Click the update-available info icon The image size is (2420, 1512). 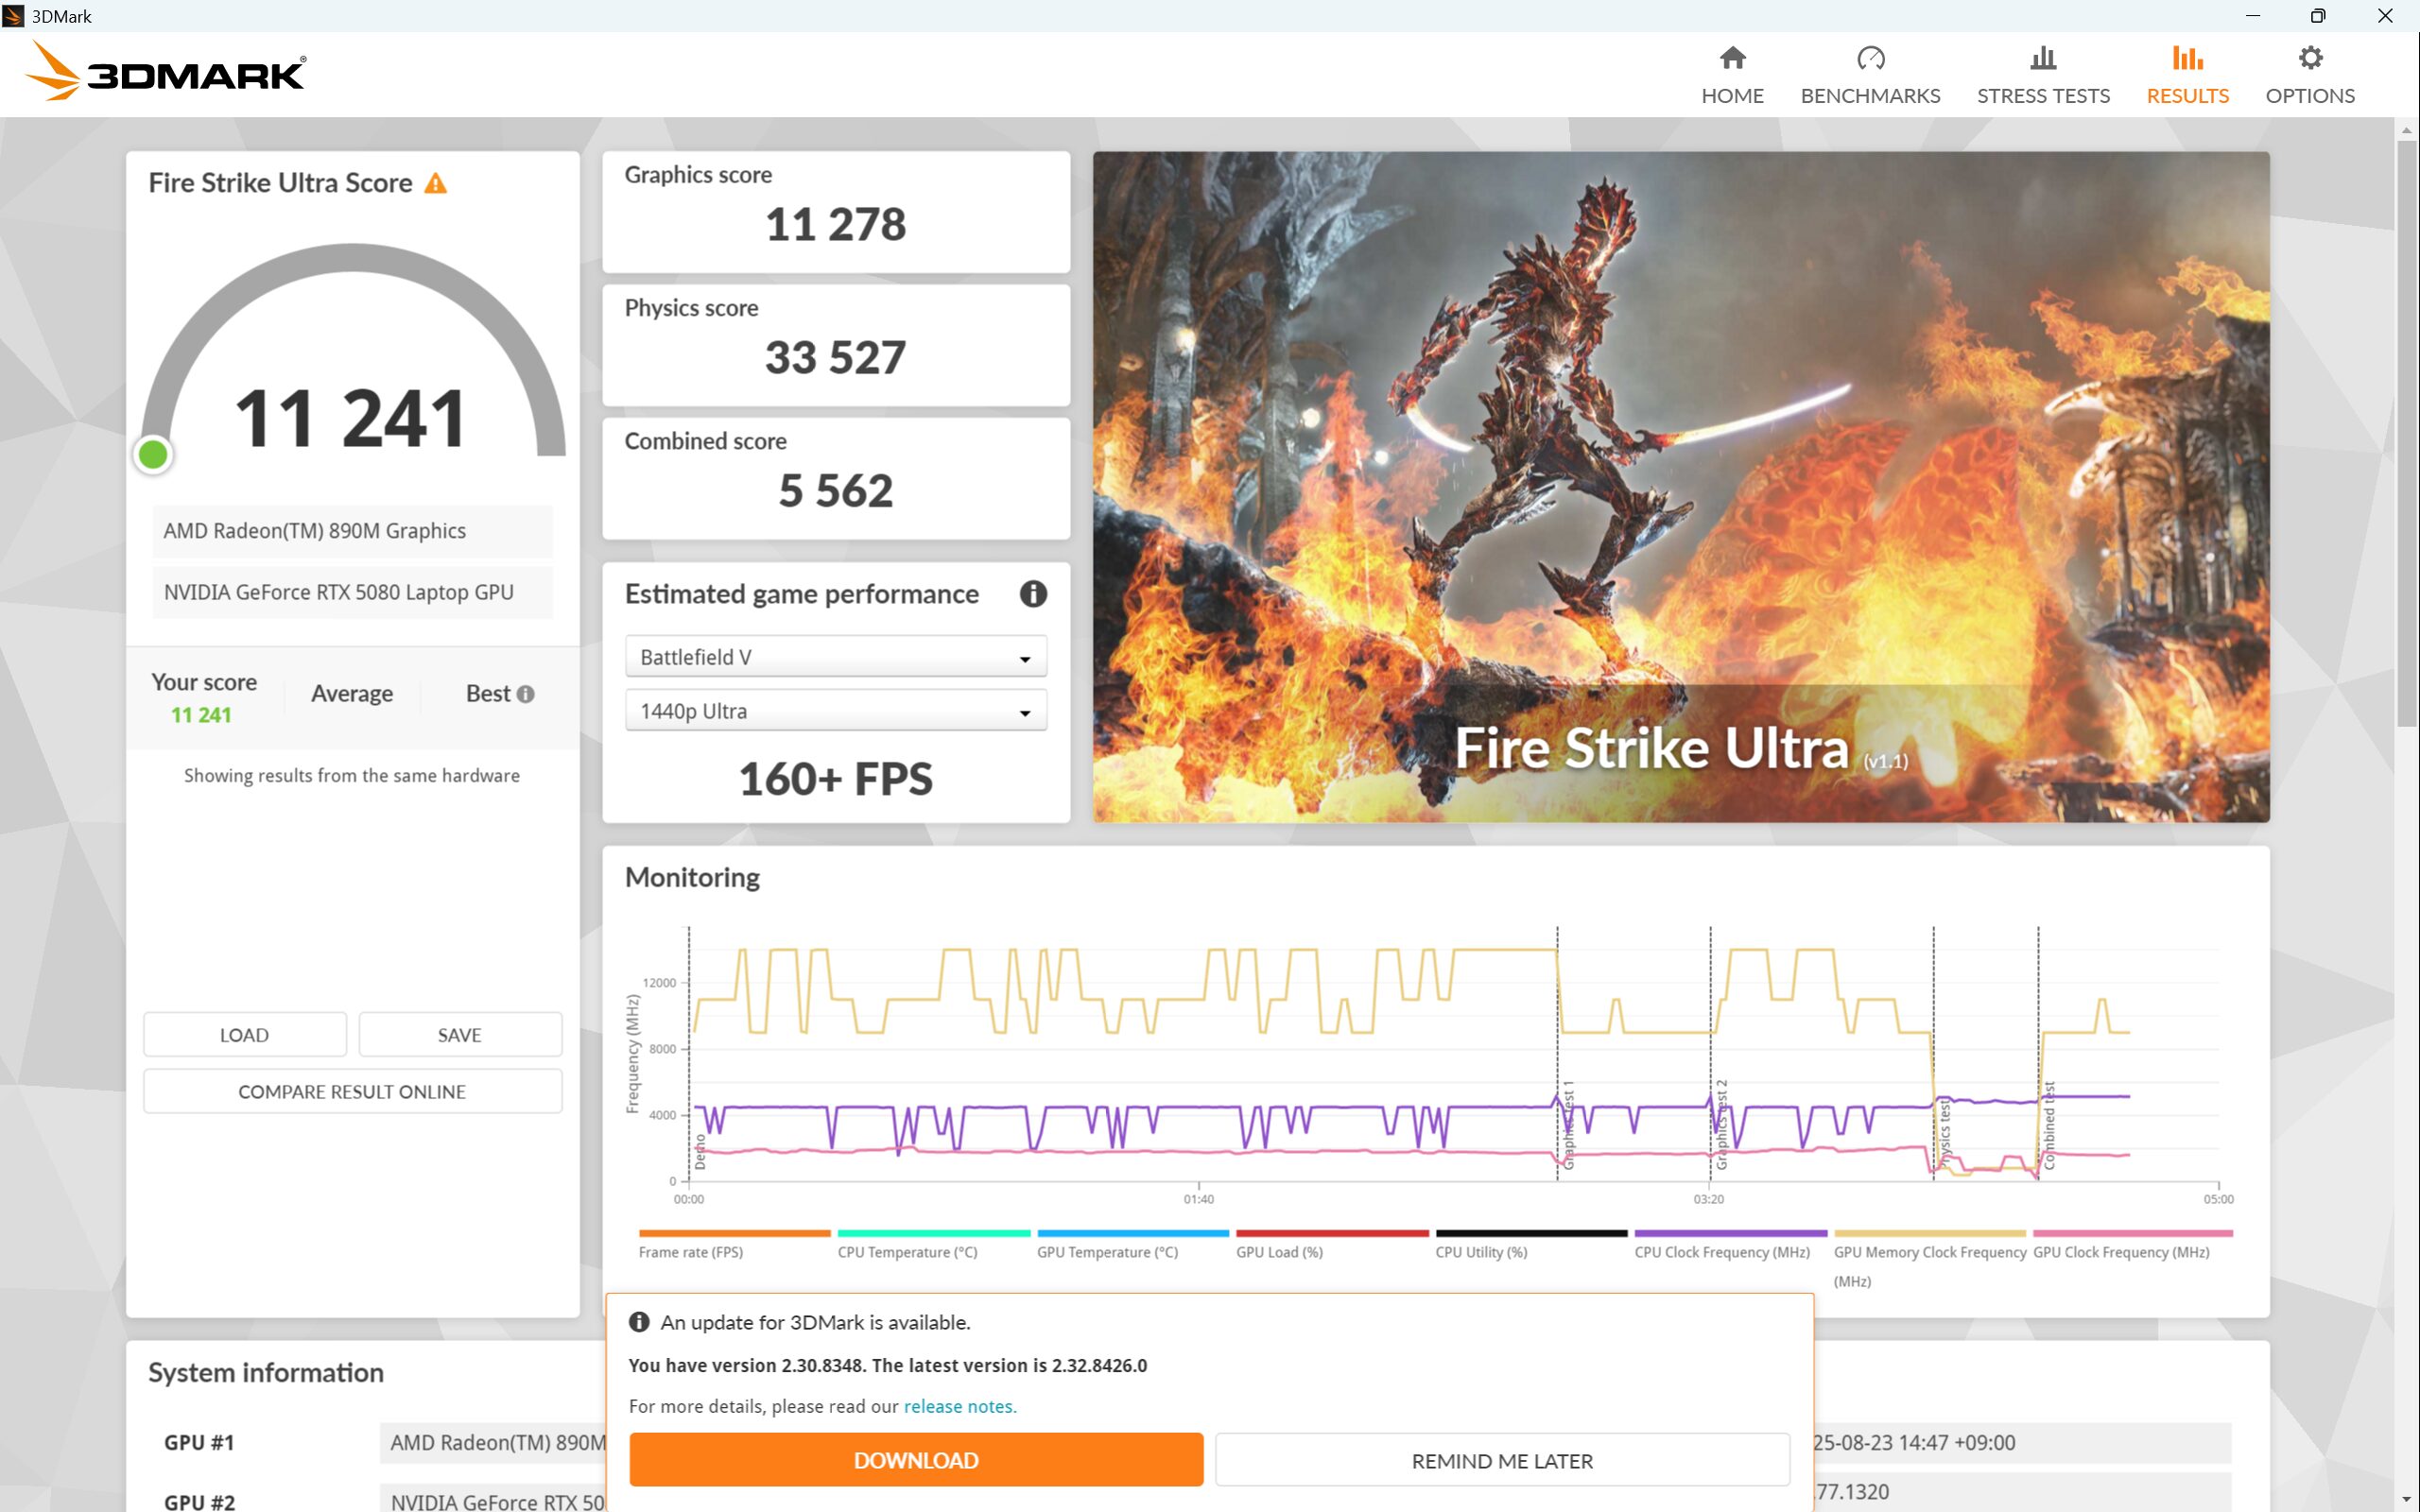click(x=639, y=1322)
